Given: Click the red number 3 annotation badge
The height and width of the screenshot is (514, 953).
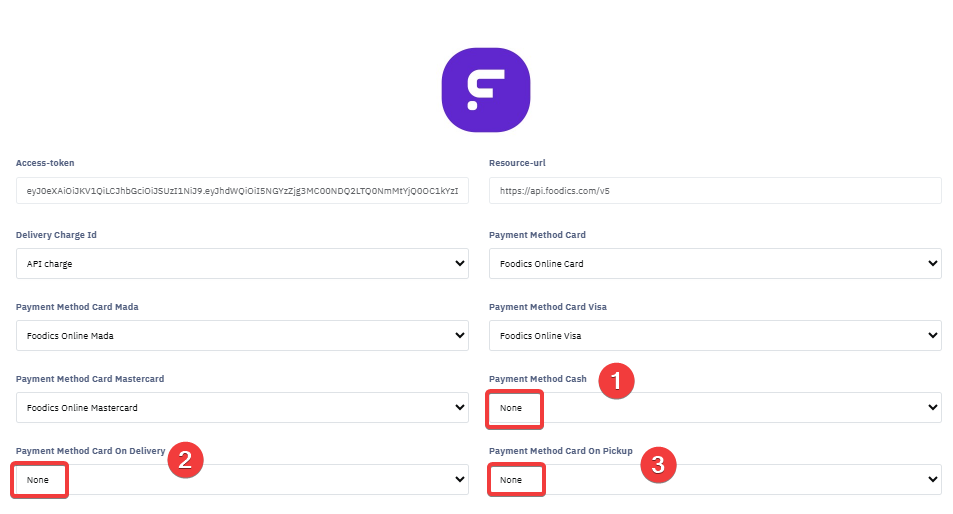Looking at the screenshot, I should (x=657, y=463).
